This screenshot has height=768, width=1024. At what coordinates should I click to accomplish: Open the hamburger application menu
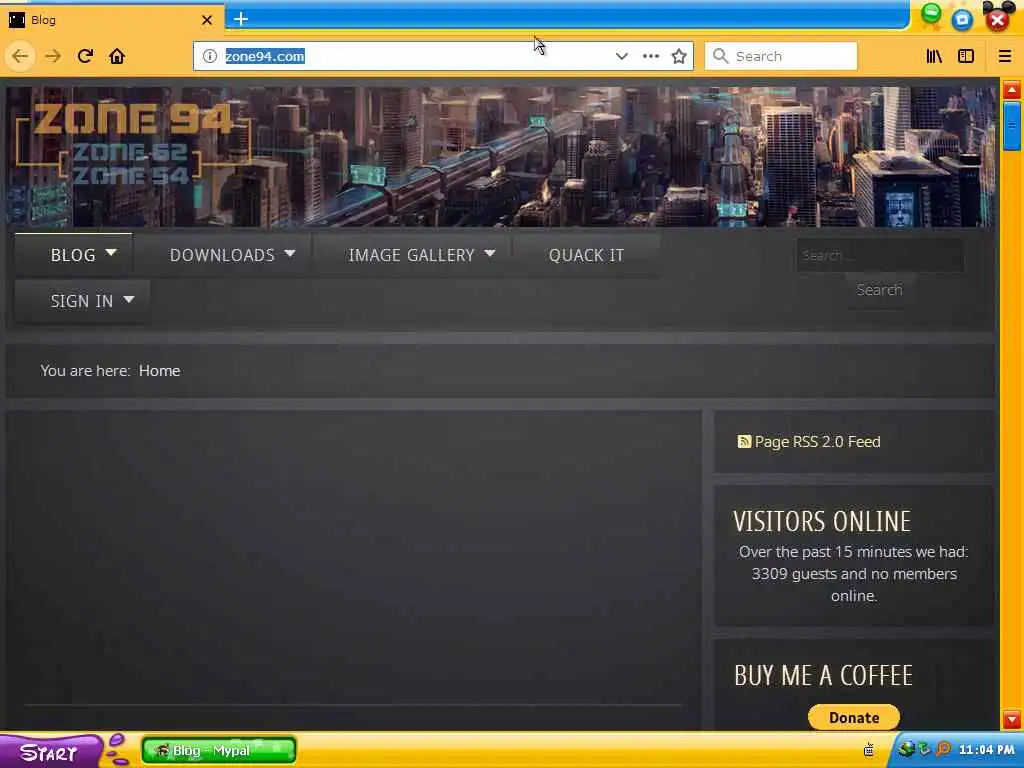pos(1004,56)
